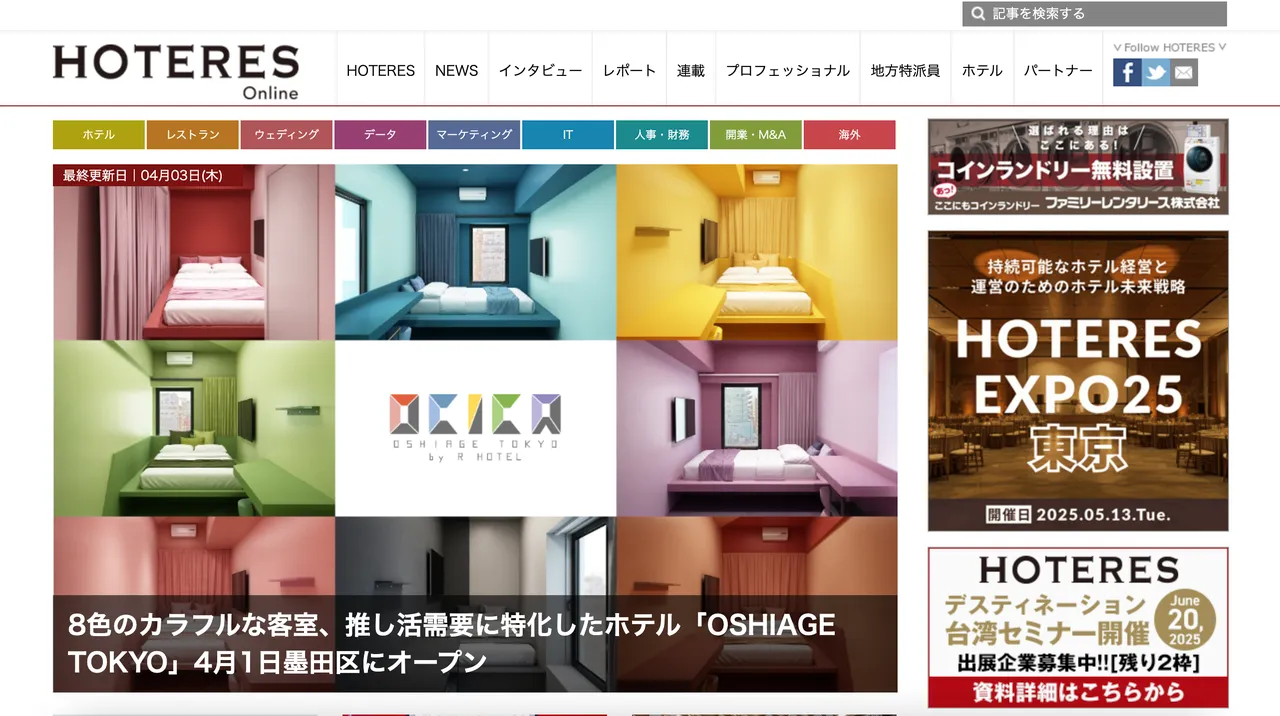Open the 地方特派員 navigation item
The width and height of the screenshot is (1280, 716).
(x=905, y=70)
